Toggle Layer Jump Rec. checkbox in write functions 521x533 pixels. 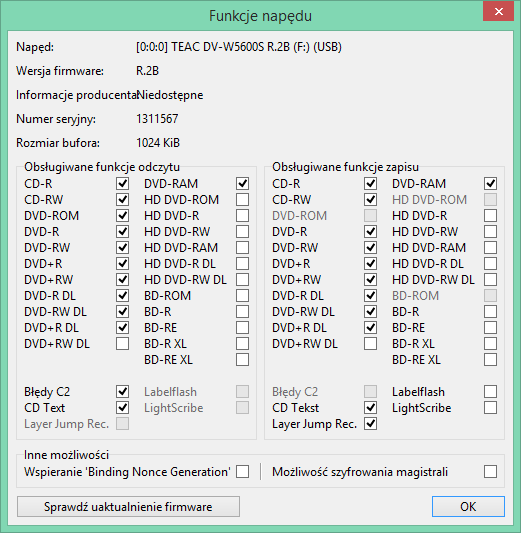click(370, 424)
